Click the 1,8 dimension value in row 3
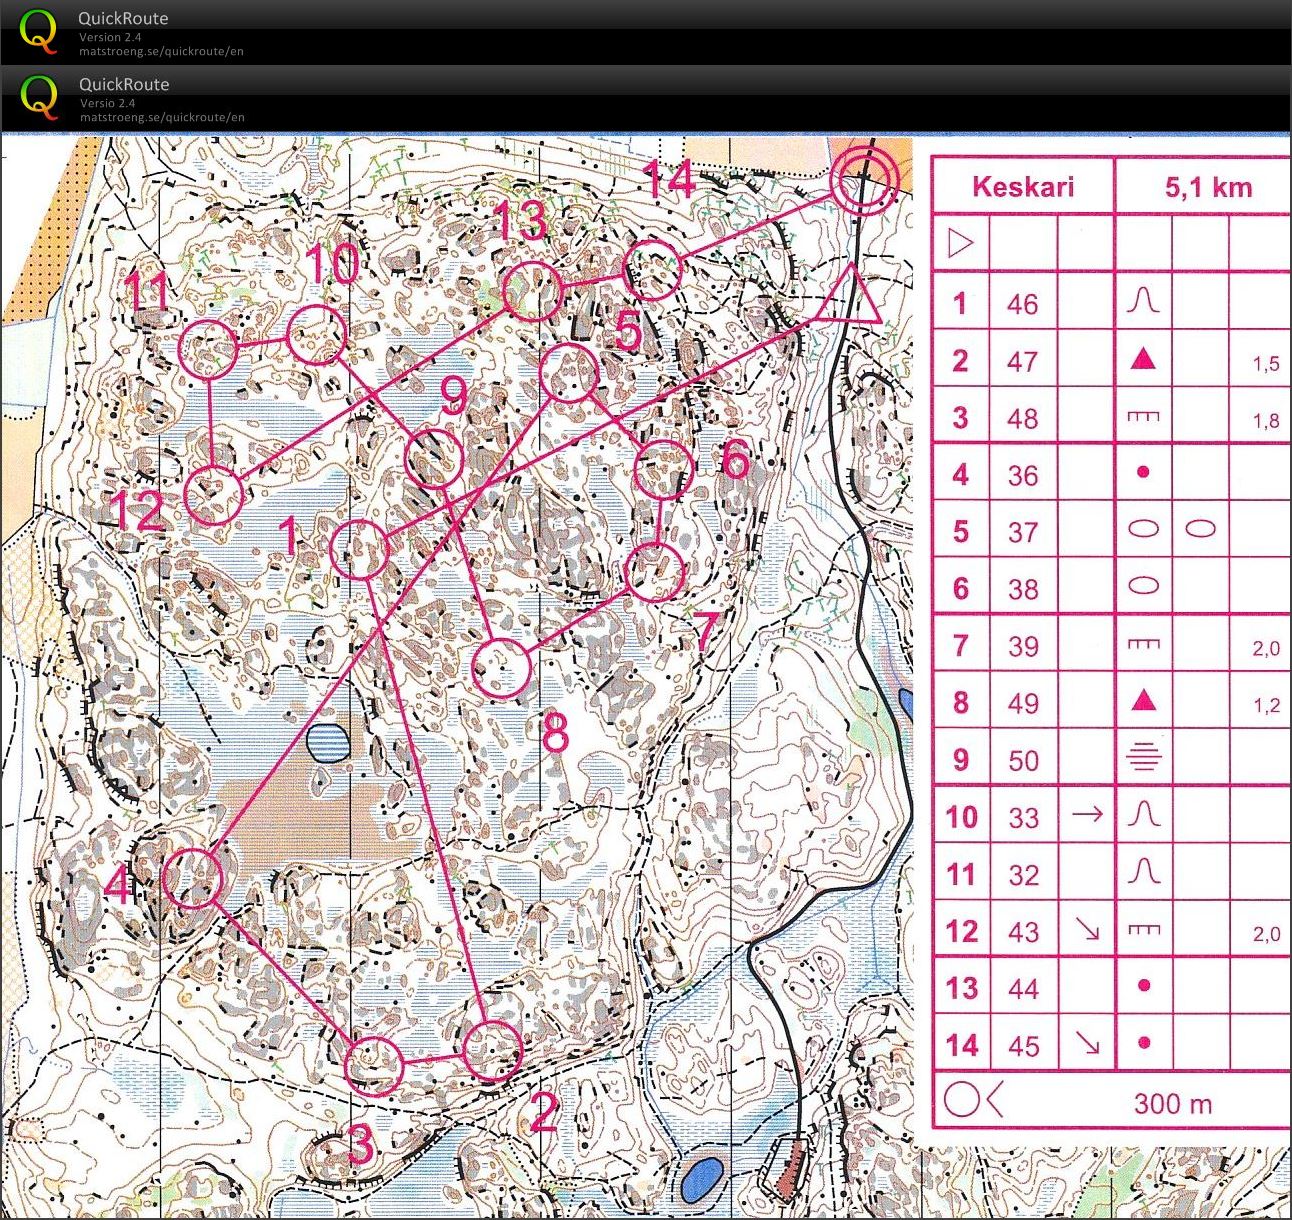Screen dimensions: 1292x1220 coord(1266,421)
